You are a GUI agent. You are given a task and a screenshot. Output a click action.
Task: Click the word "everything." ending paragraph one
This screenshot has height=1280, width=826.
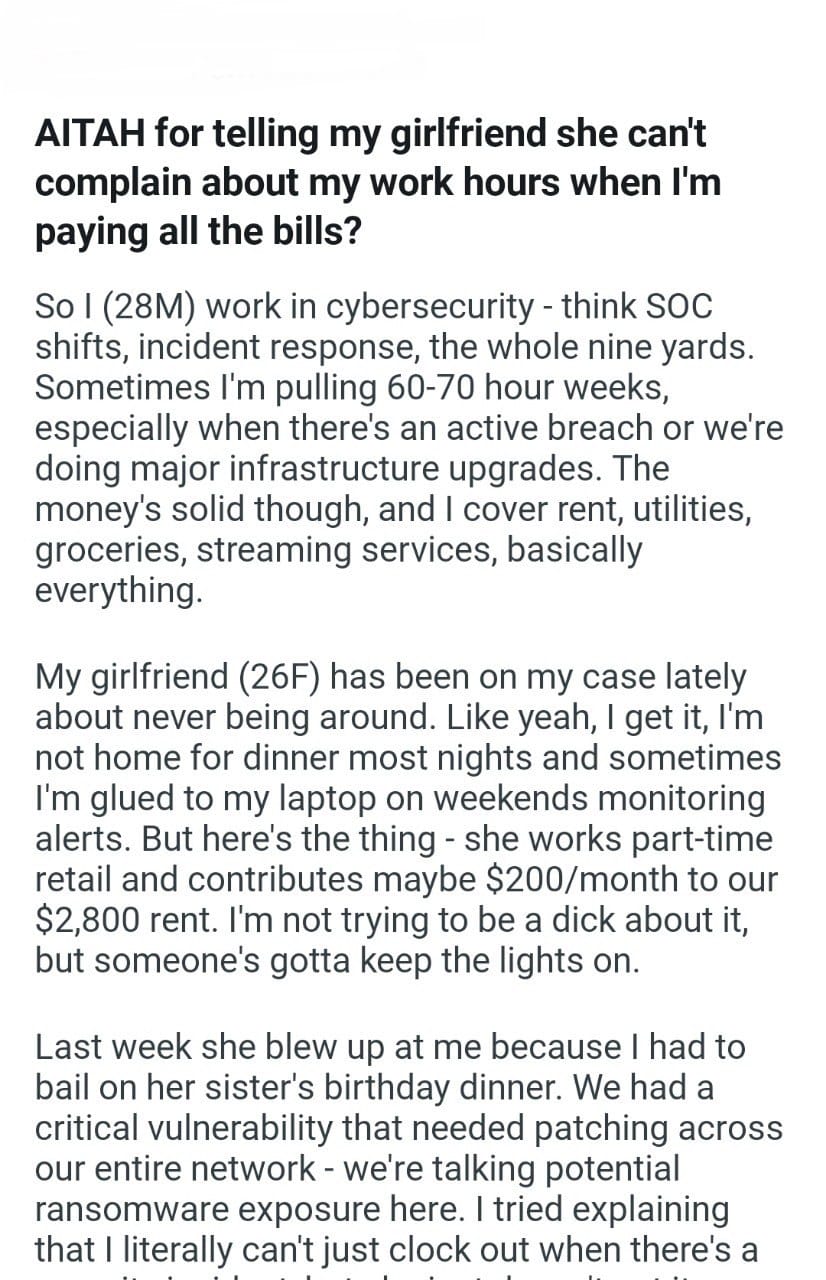[x=118, y=591]
